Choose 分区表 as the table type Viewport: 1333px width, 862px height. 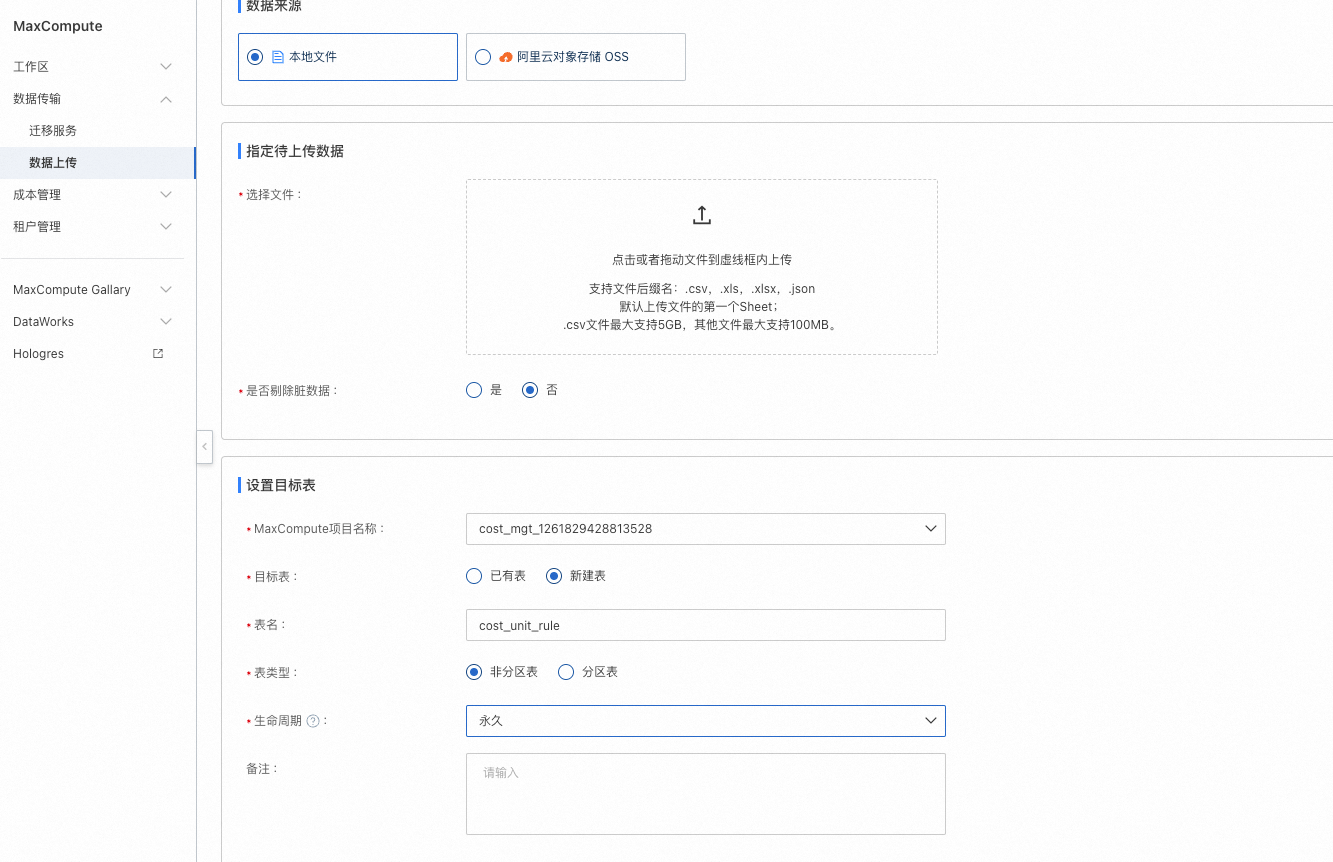[x=566, y=672]
